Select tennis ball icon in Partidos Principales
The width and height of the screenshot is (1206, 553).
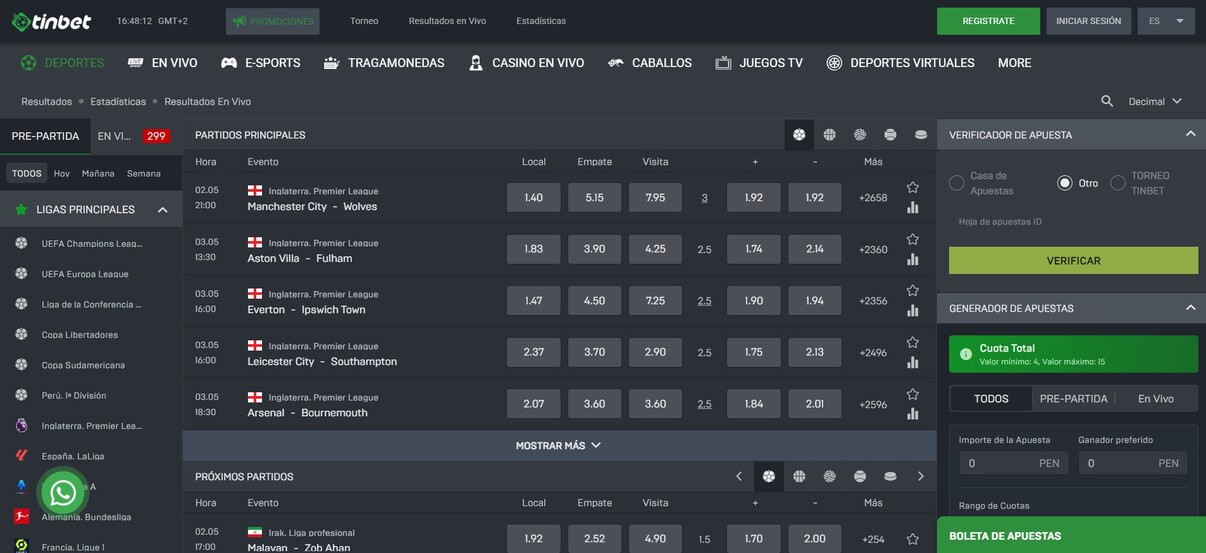coord(890,134)
